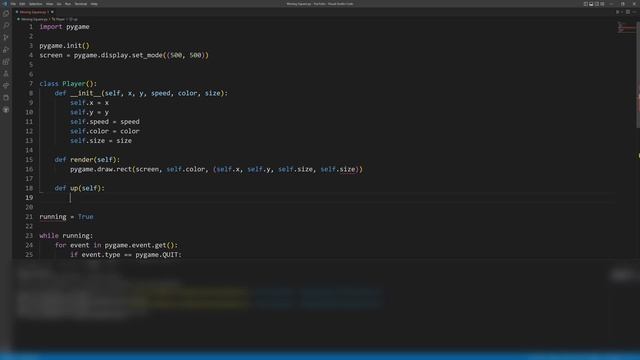
Task: Open the View menu
Action: [x=49, y=4]
